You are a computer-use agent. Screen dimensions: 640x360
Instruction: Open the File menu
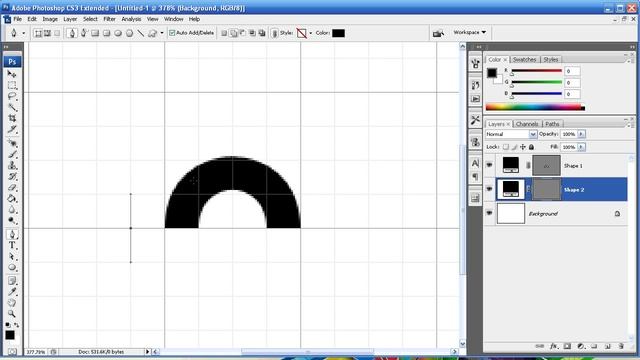click(x=18, y=19)
